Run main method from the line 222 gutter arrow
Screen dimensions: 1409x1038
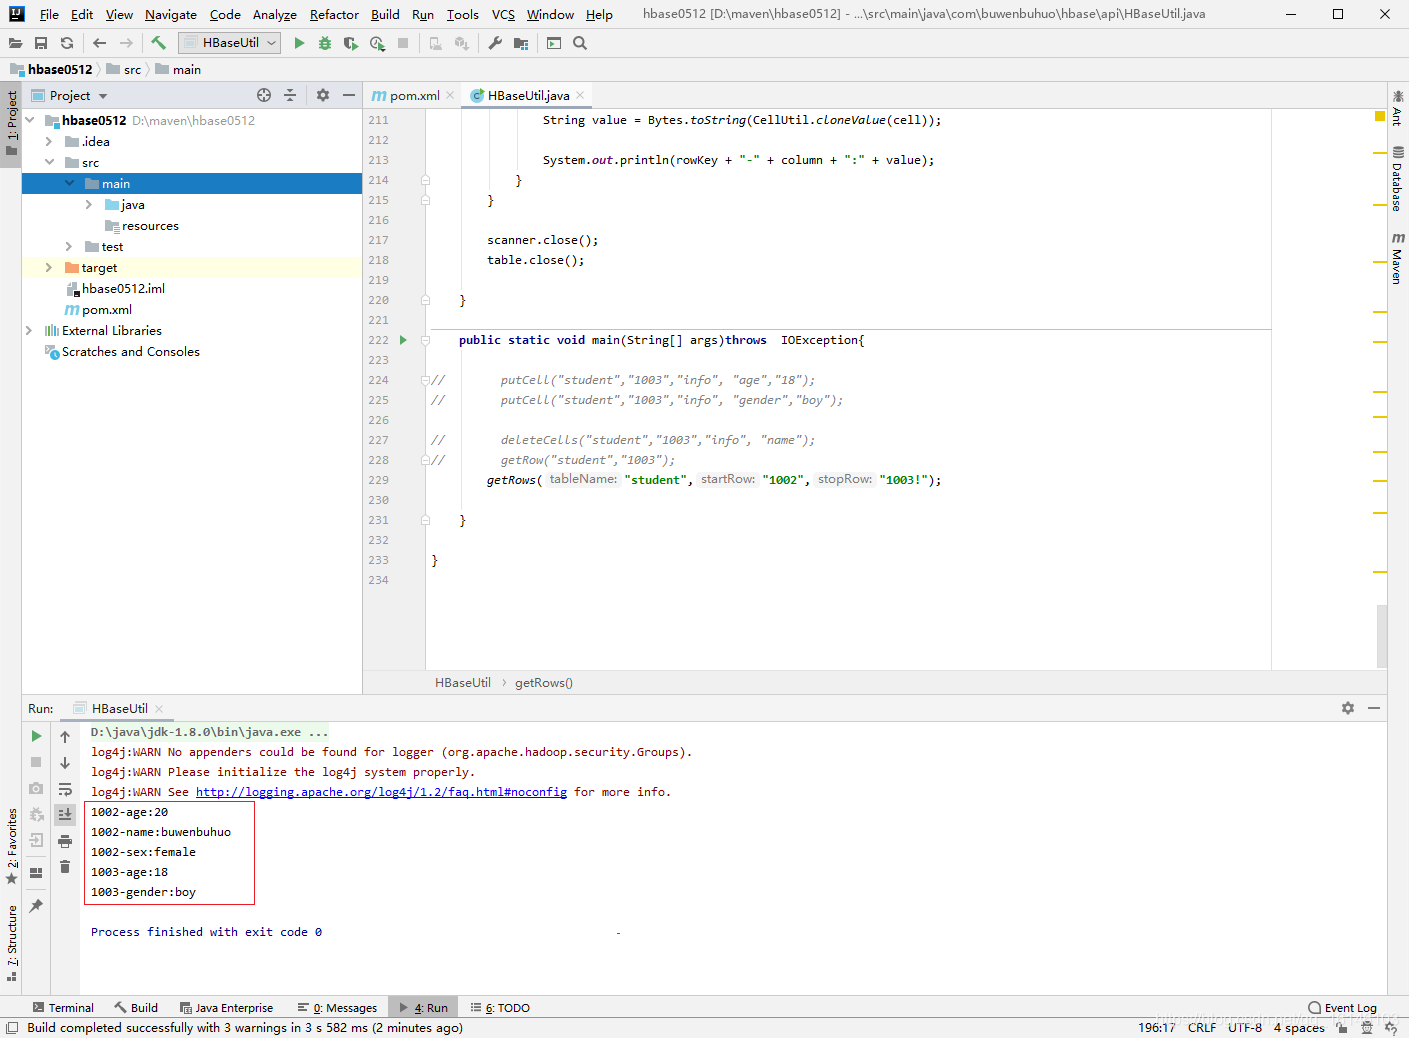coord(403,340)
